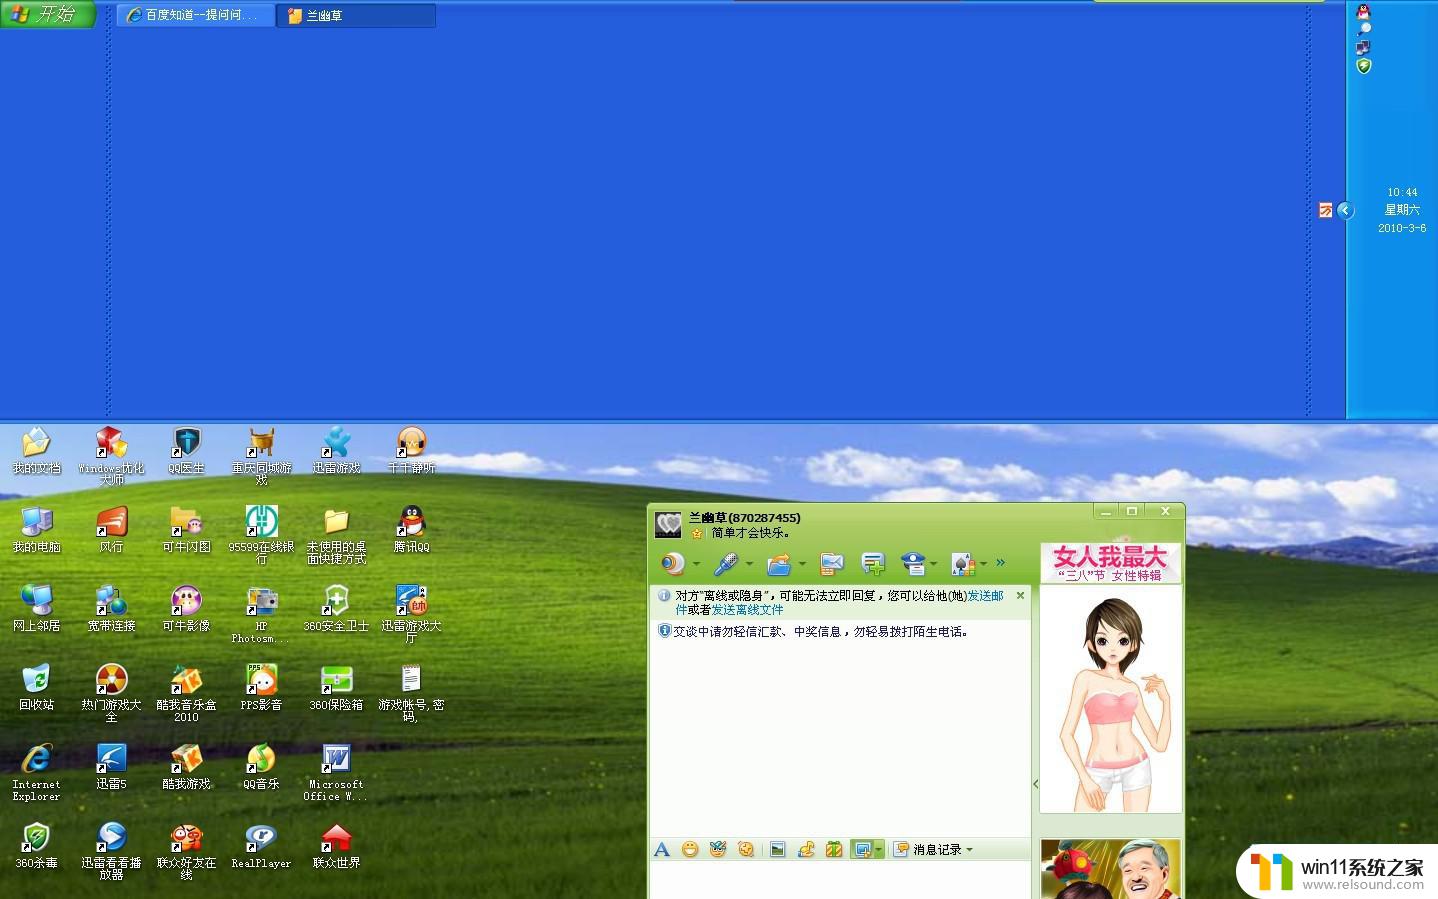The height and width of the screenshot is (899, 1438).
Task: Collapse the QQ show side panel arrow
Action: (1035, 784)
